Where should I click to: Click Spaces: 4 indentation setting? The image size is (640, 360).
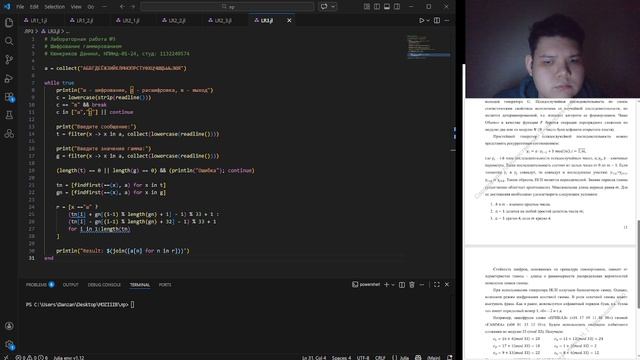coord(341,358)
